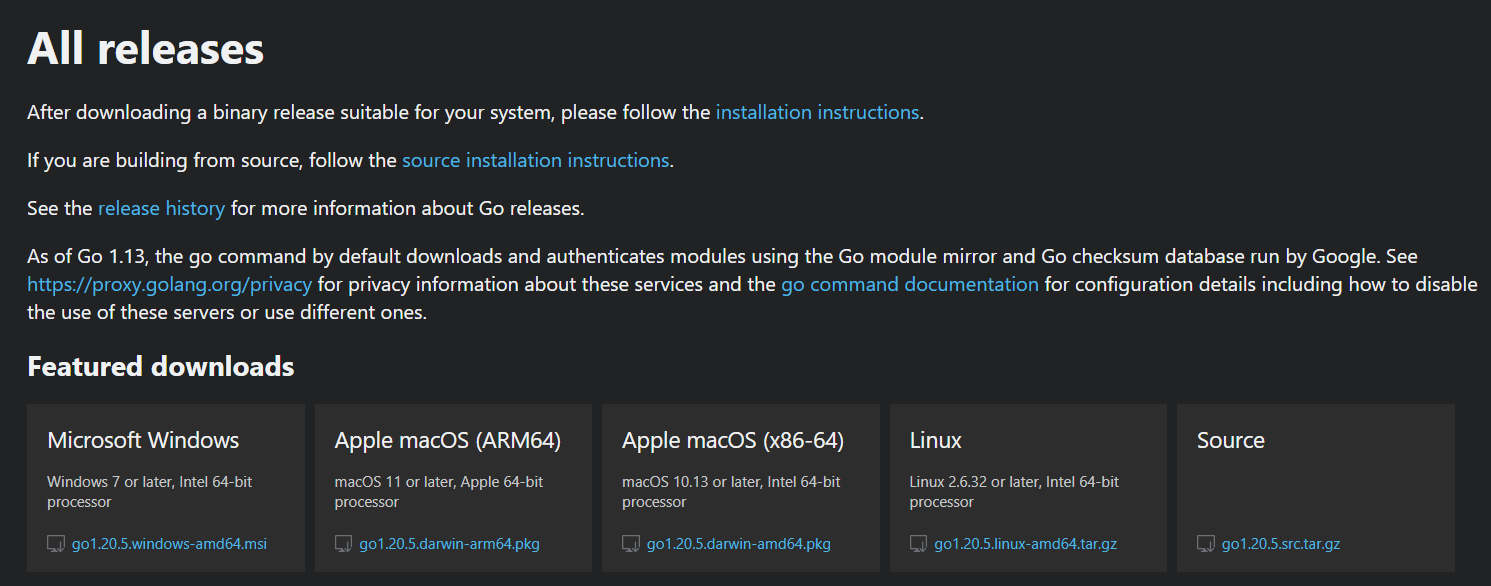This screenshot has width=1491, height=586.
Task: Click download icon beside go1.20.5.darwin-amd64.pkg
Action: 631,544
